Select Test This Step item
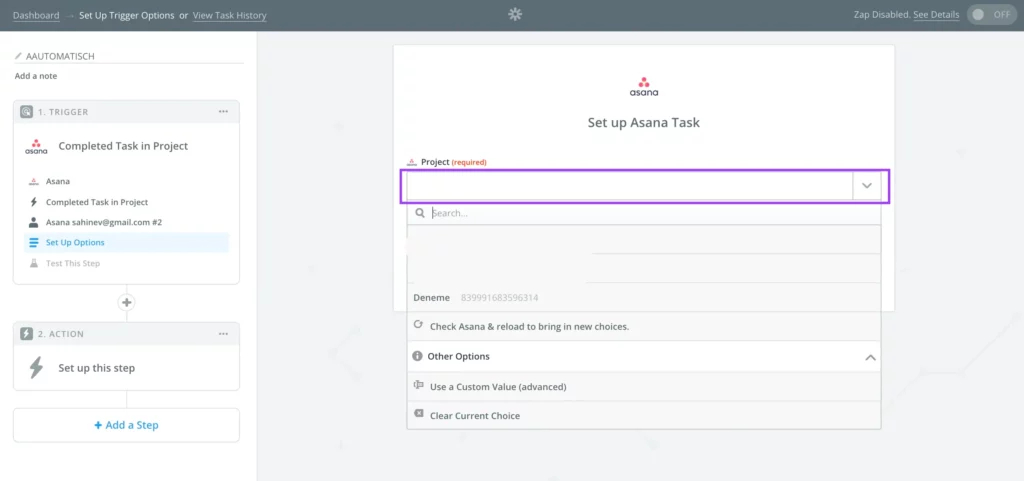This screenshot has height=481, width=1024. 127,263
